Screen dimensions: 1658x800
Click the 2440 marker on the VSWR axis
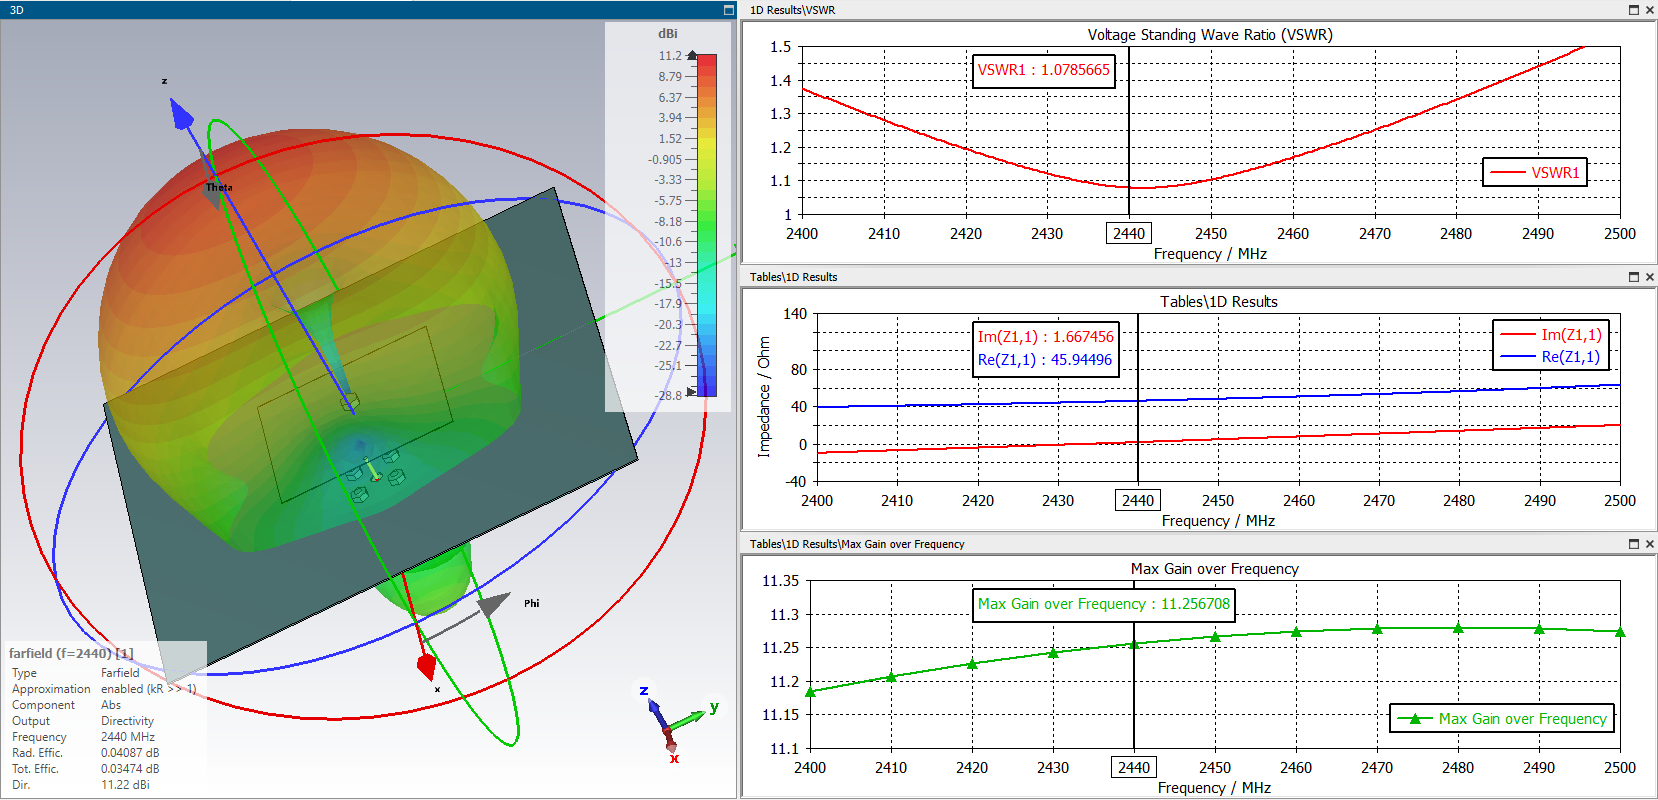click(x=1129, y=233)
